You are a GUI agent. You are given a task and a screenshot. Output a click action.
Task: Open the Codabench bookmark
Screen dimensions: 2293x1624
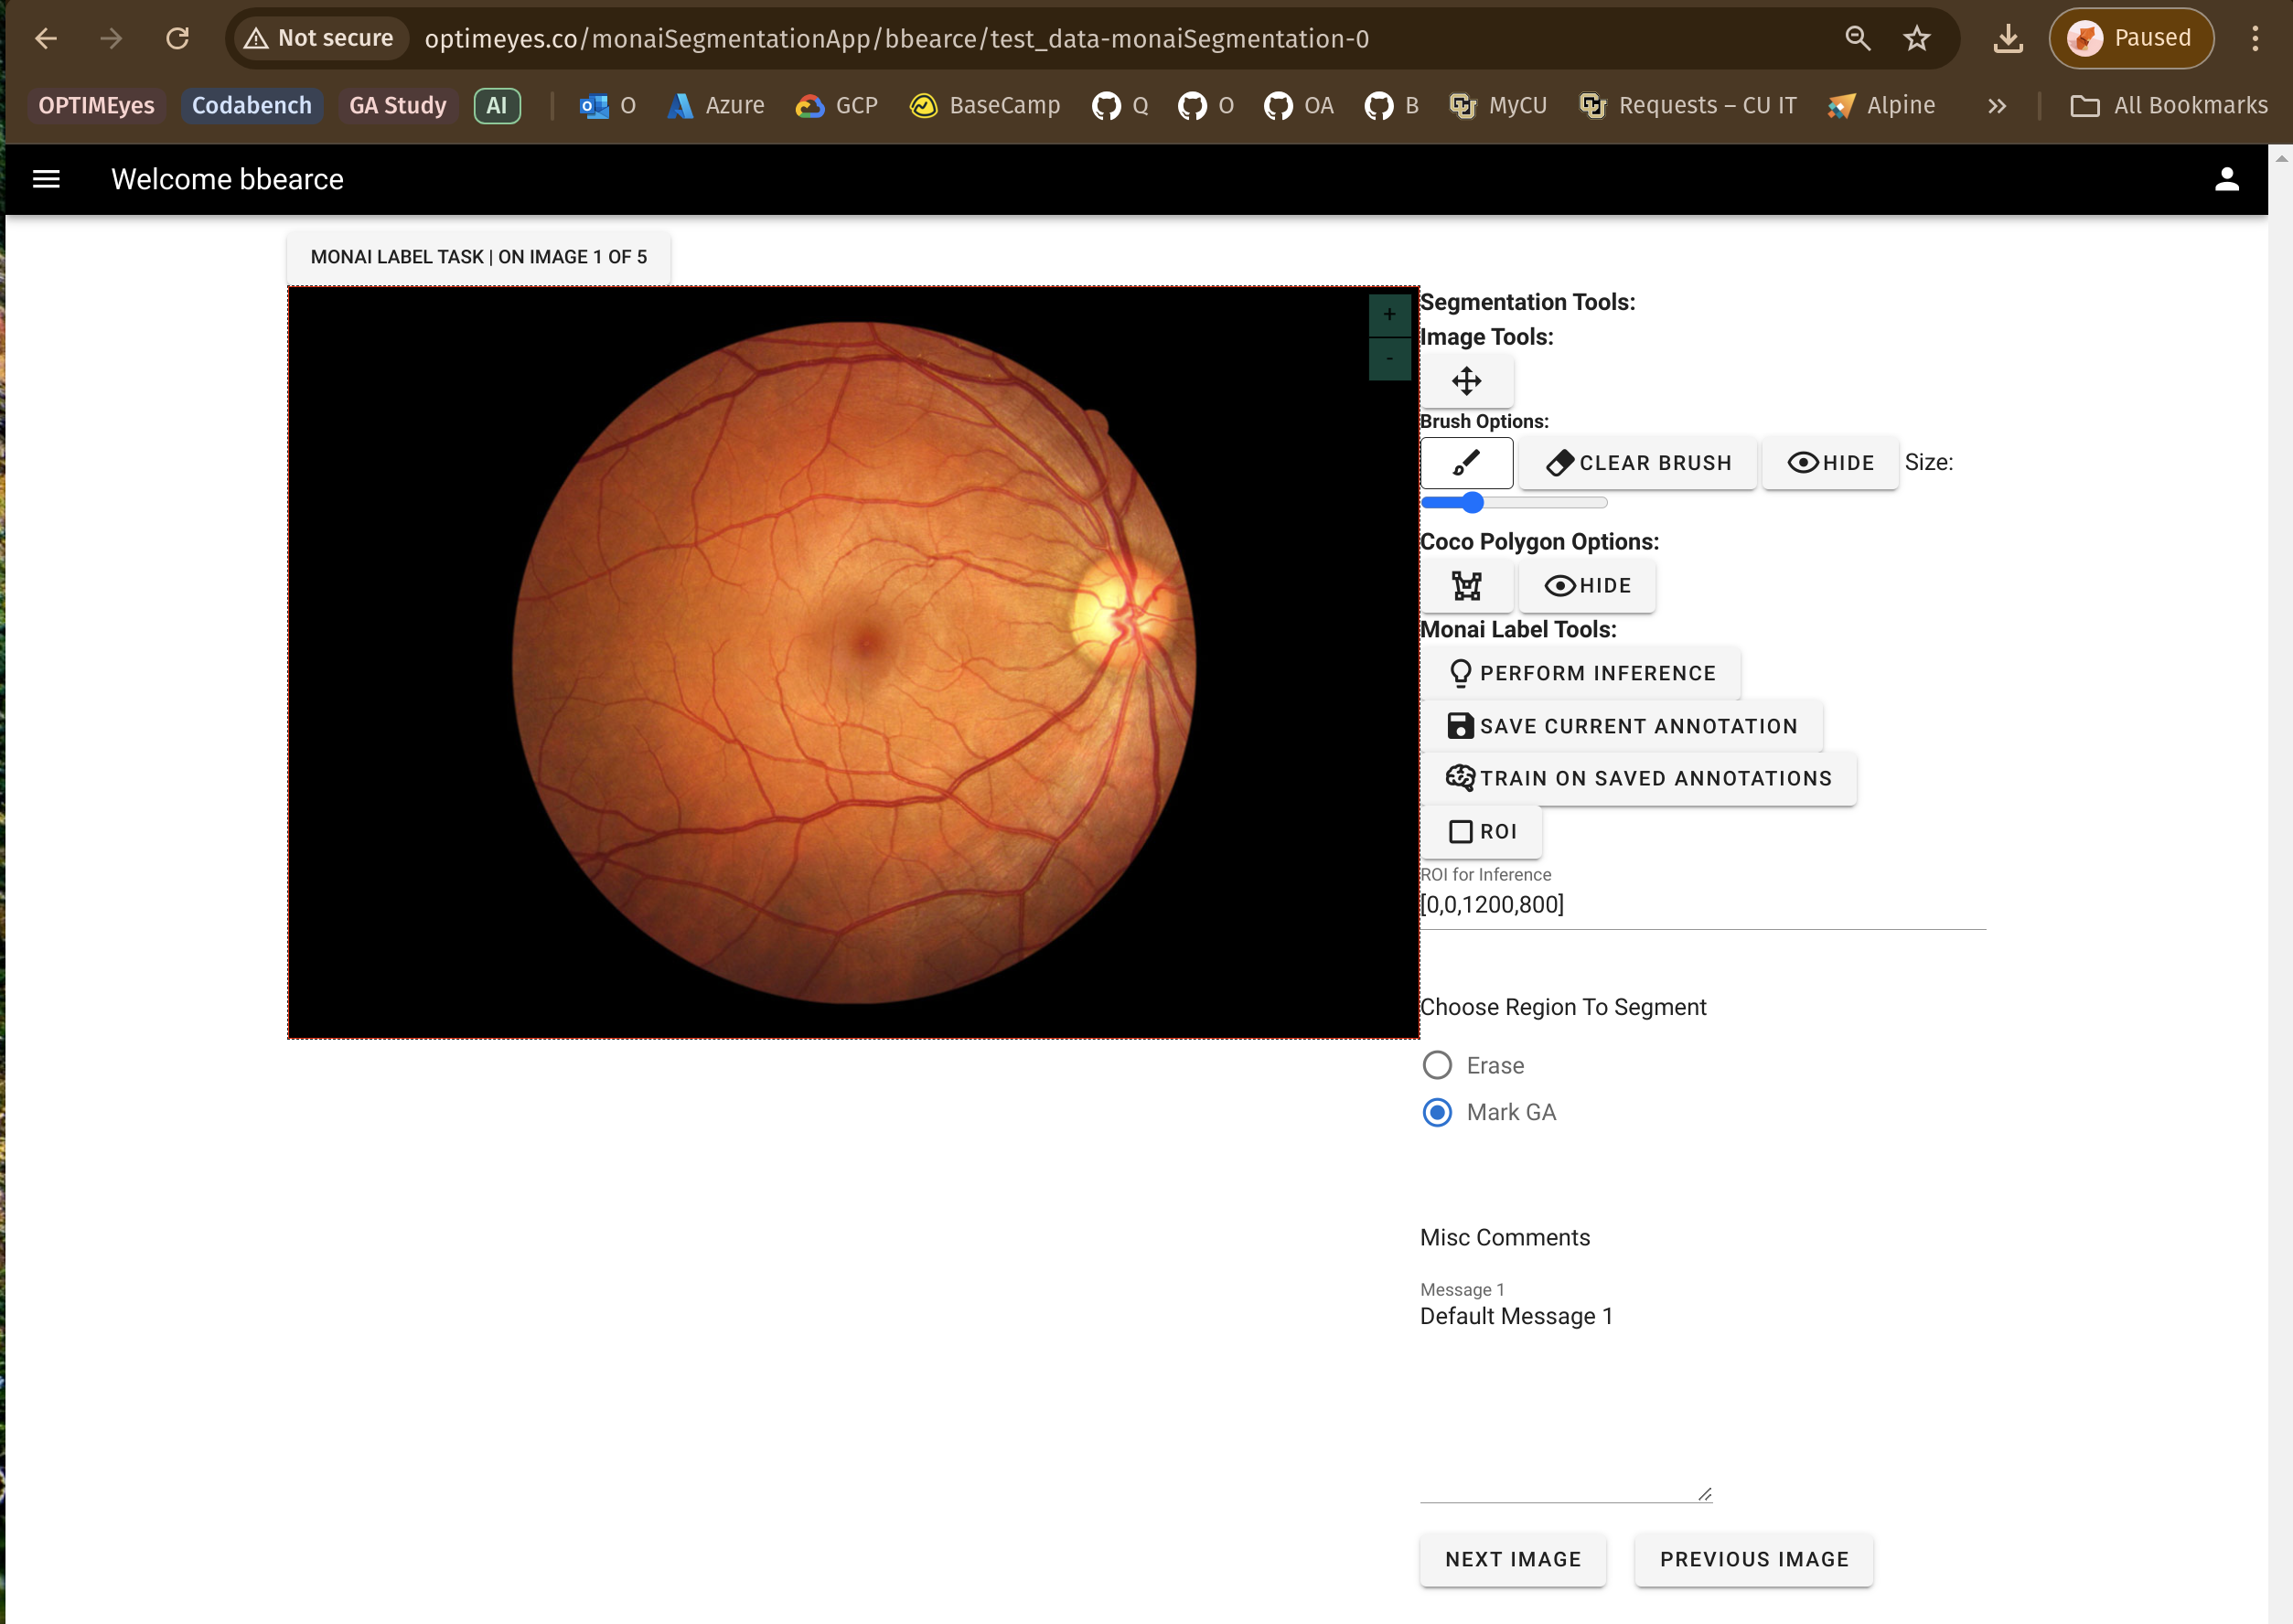point(251,106)
